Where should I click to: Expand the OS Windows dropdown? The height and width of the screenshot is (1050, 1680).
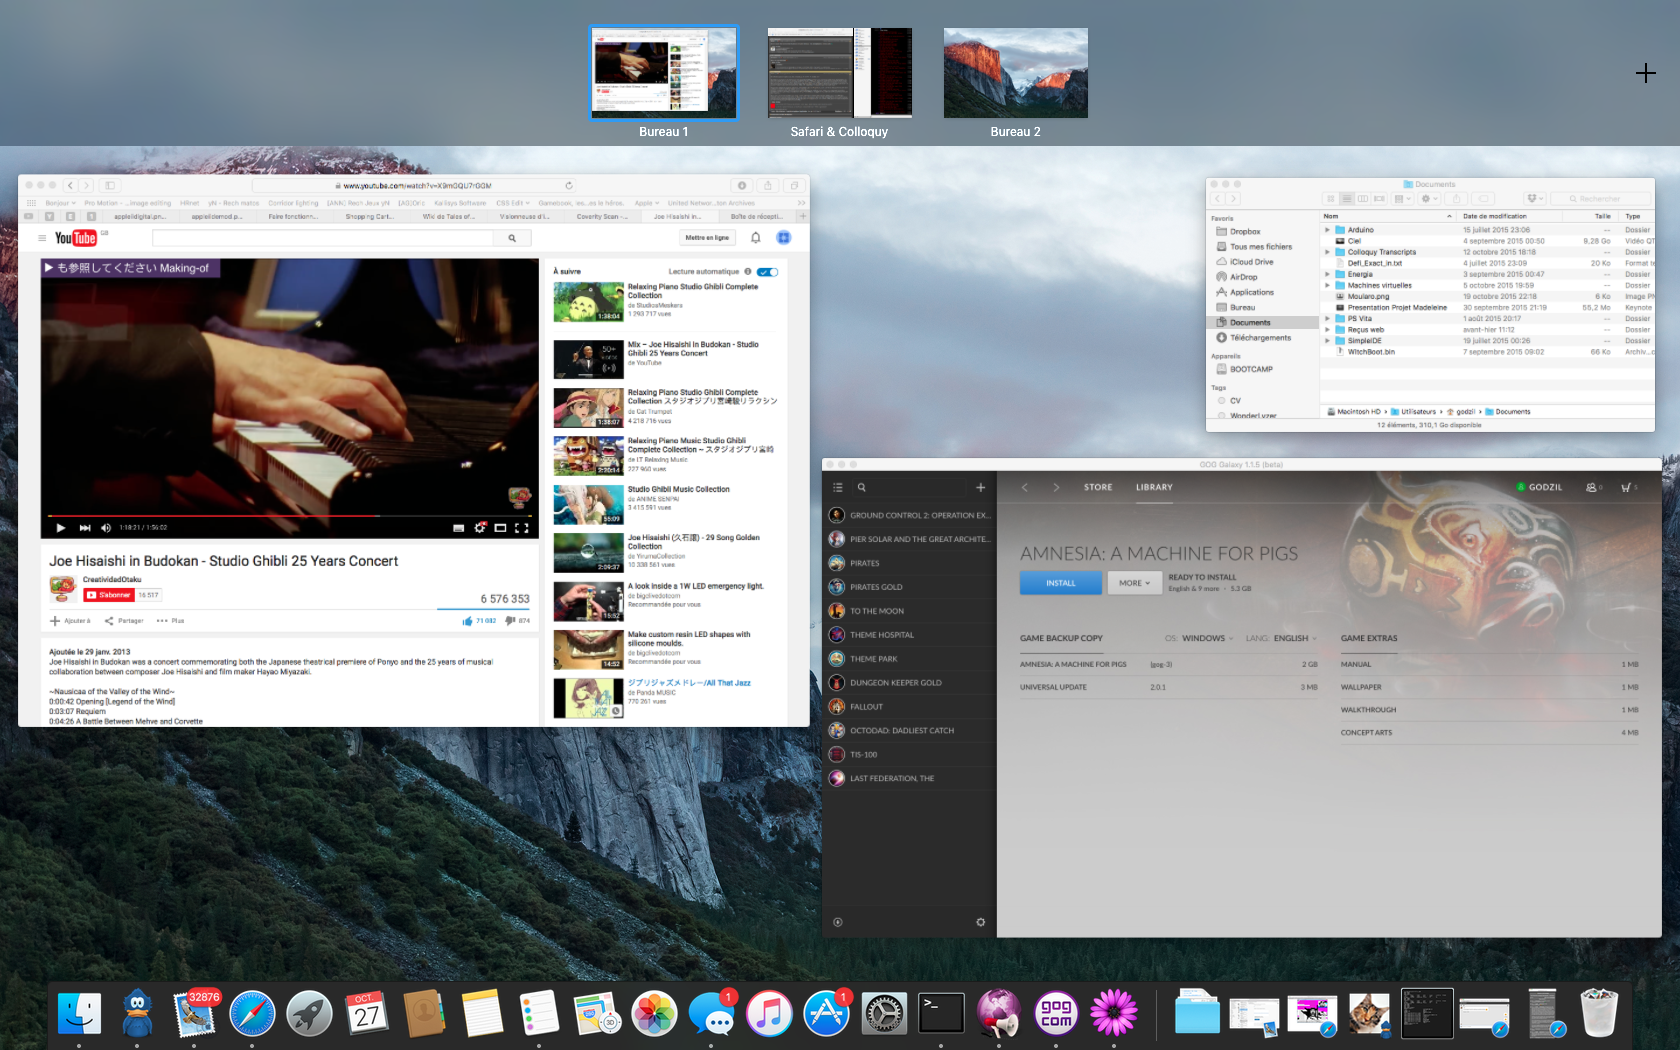tap(1207, 638)
